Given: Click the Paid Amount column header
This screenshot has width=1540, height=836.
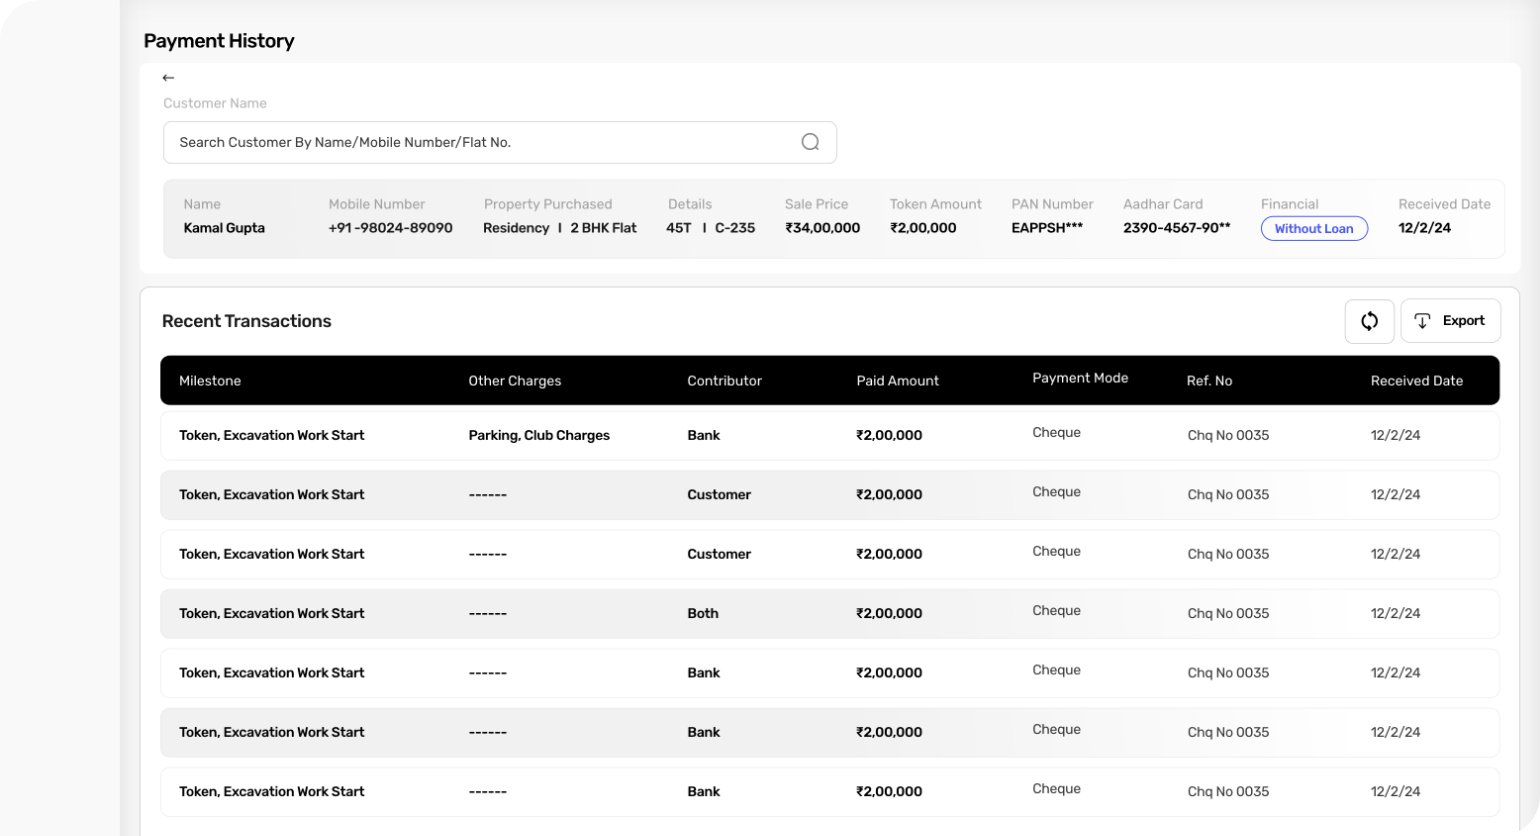Looking at the screenshot, I should [897, 381].
